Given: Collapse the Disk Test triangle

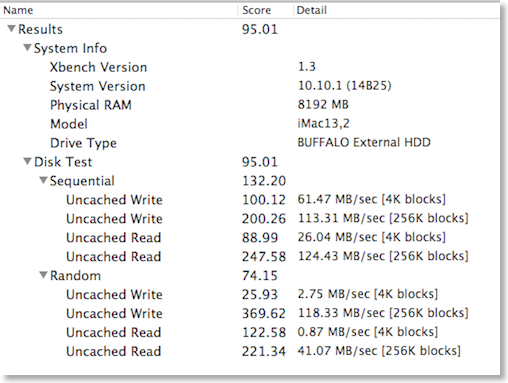Looking at the screenshot, I should click(28, 162).
